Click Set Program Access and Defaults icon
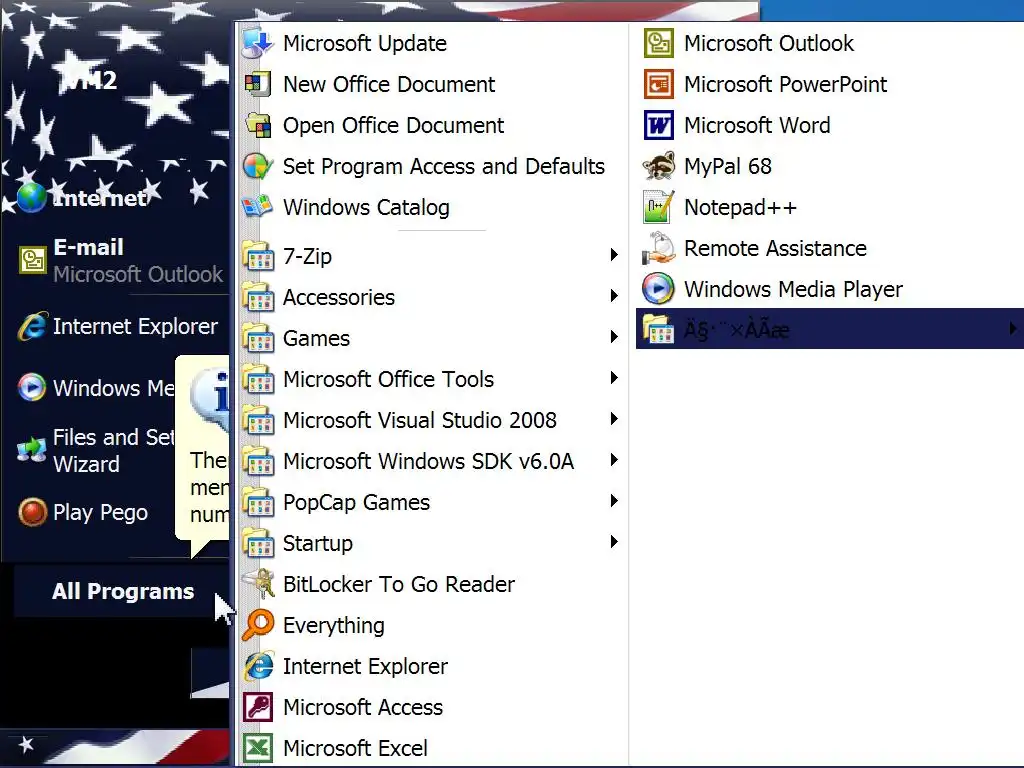The height and width of the screenshot is (768, 1024). click(x=258, y=167)
